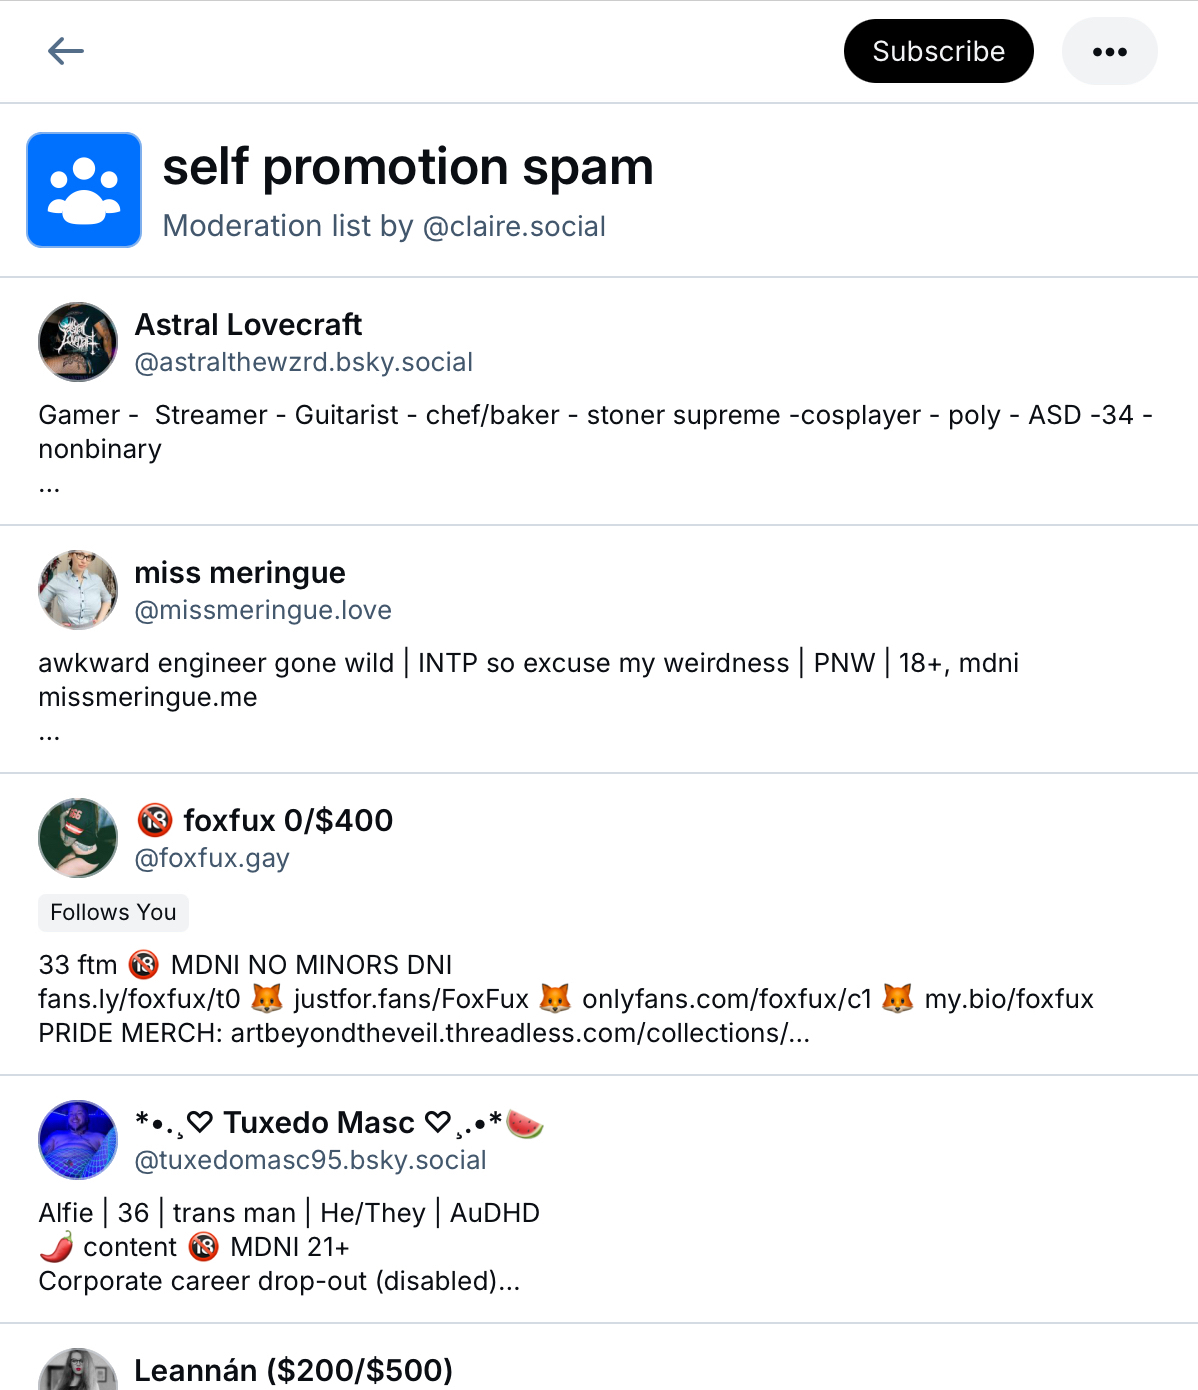This screenshot has width=1198, height=1390.
Task: Click the blue moderation list group icon
Action: pyautogui.click(x=84, y=190)
